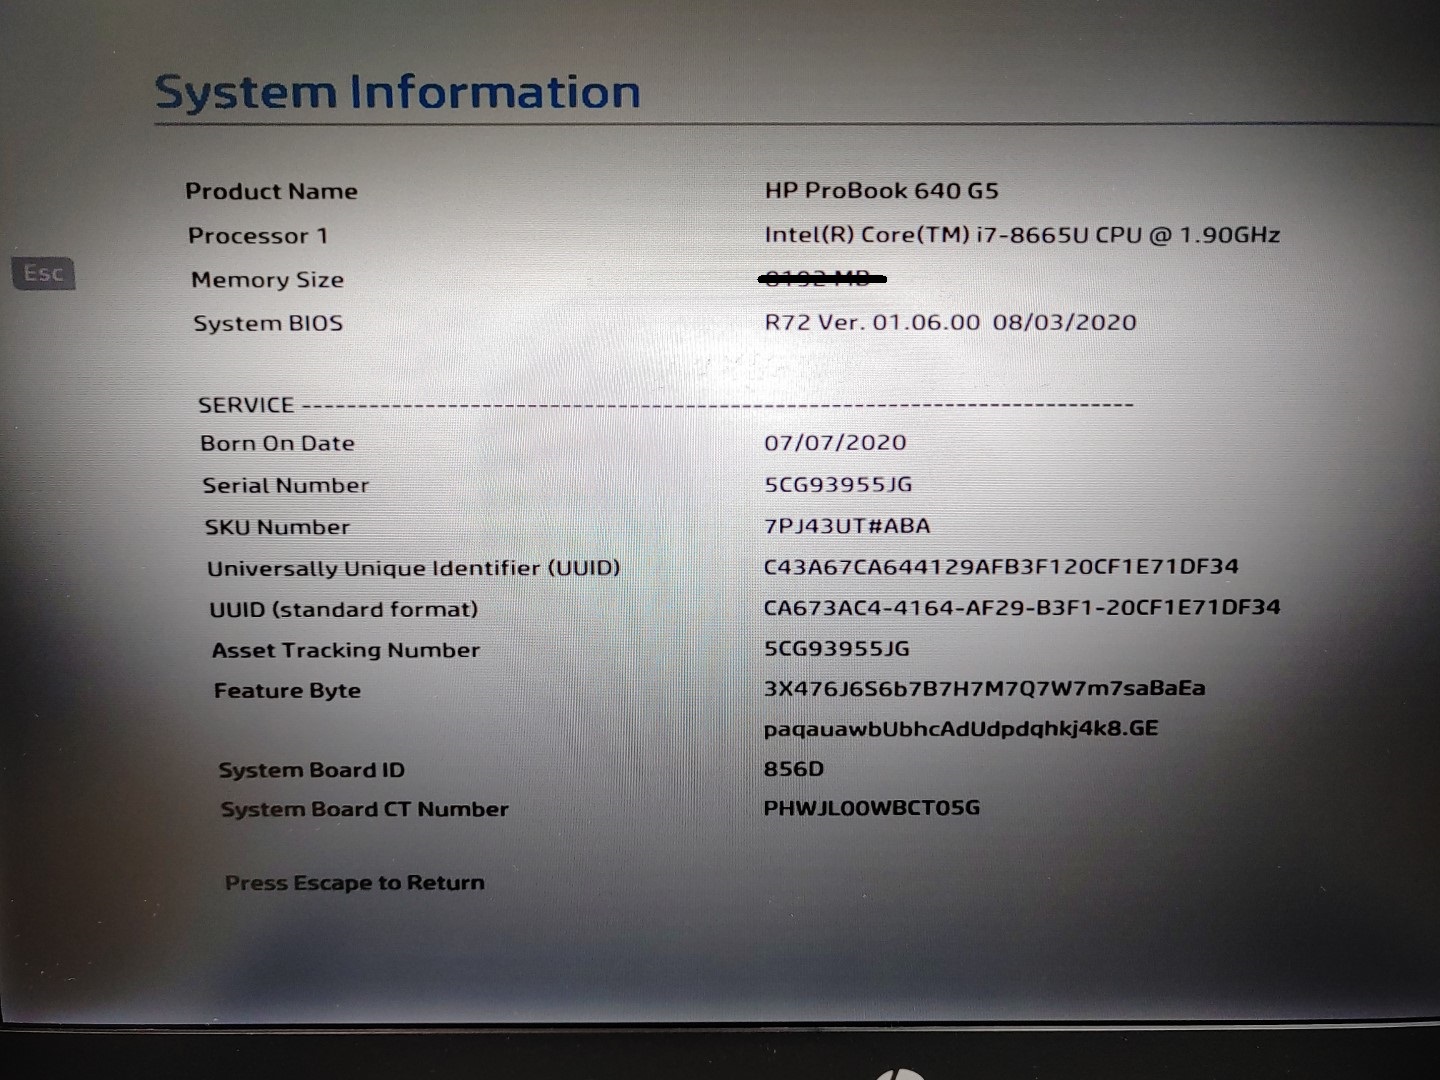Image resolution: width=1440 pixels, height=1080 pixels.
Task: Click the System BIOS label
Action: pyautogui.click(x=268, y=323)
